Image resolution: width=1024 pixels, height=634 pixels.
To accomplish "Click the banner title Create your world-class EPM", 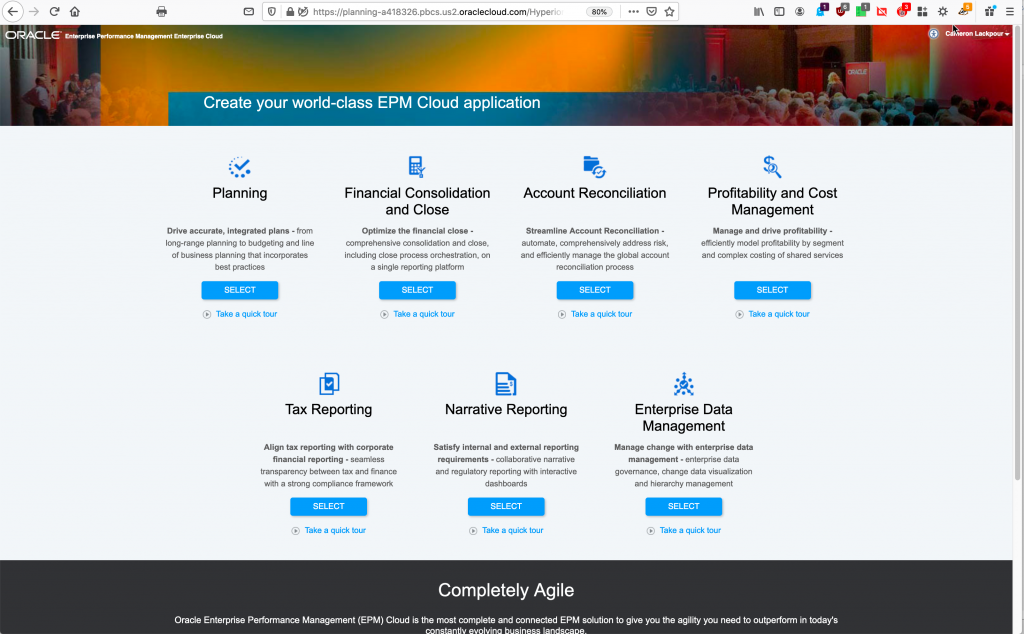I will [x=372, y=103].
